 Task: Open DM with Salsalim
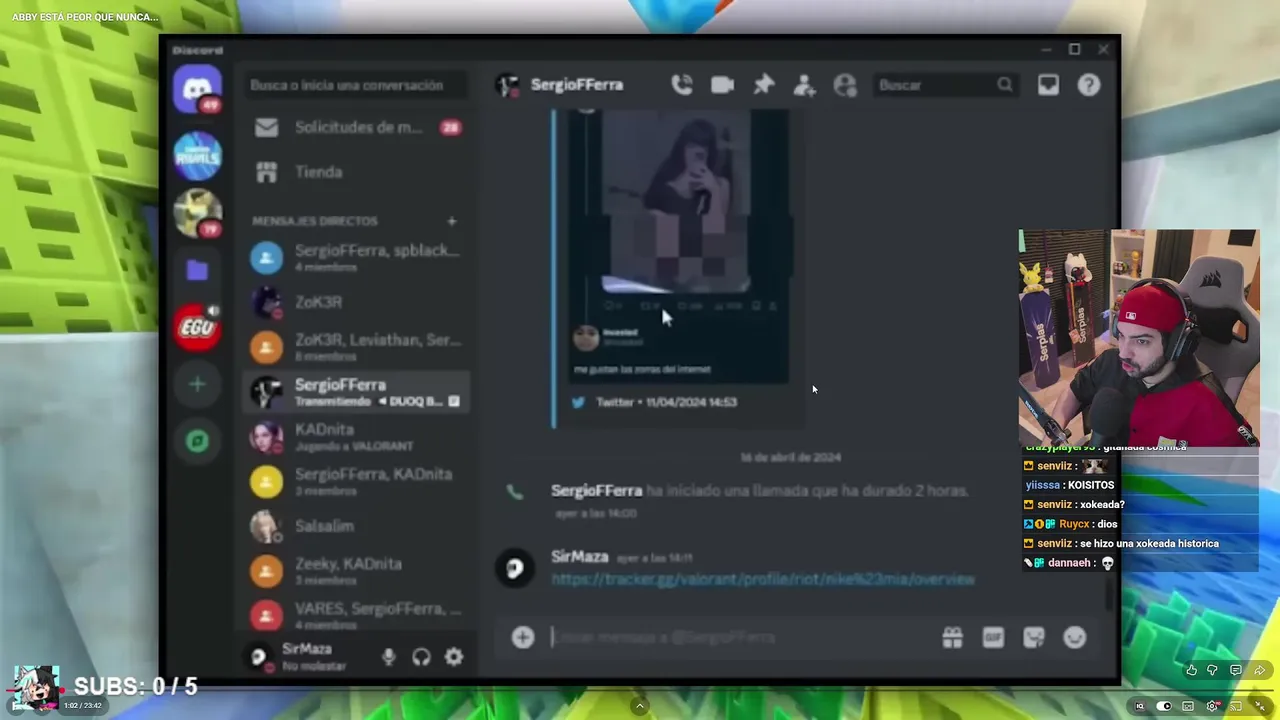[356, 526]
